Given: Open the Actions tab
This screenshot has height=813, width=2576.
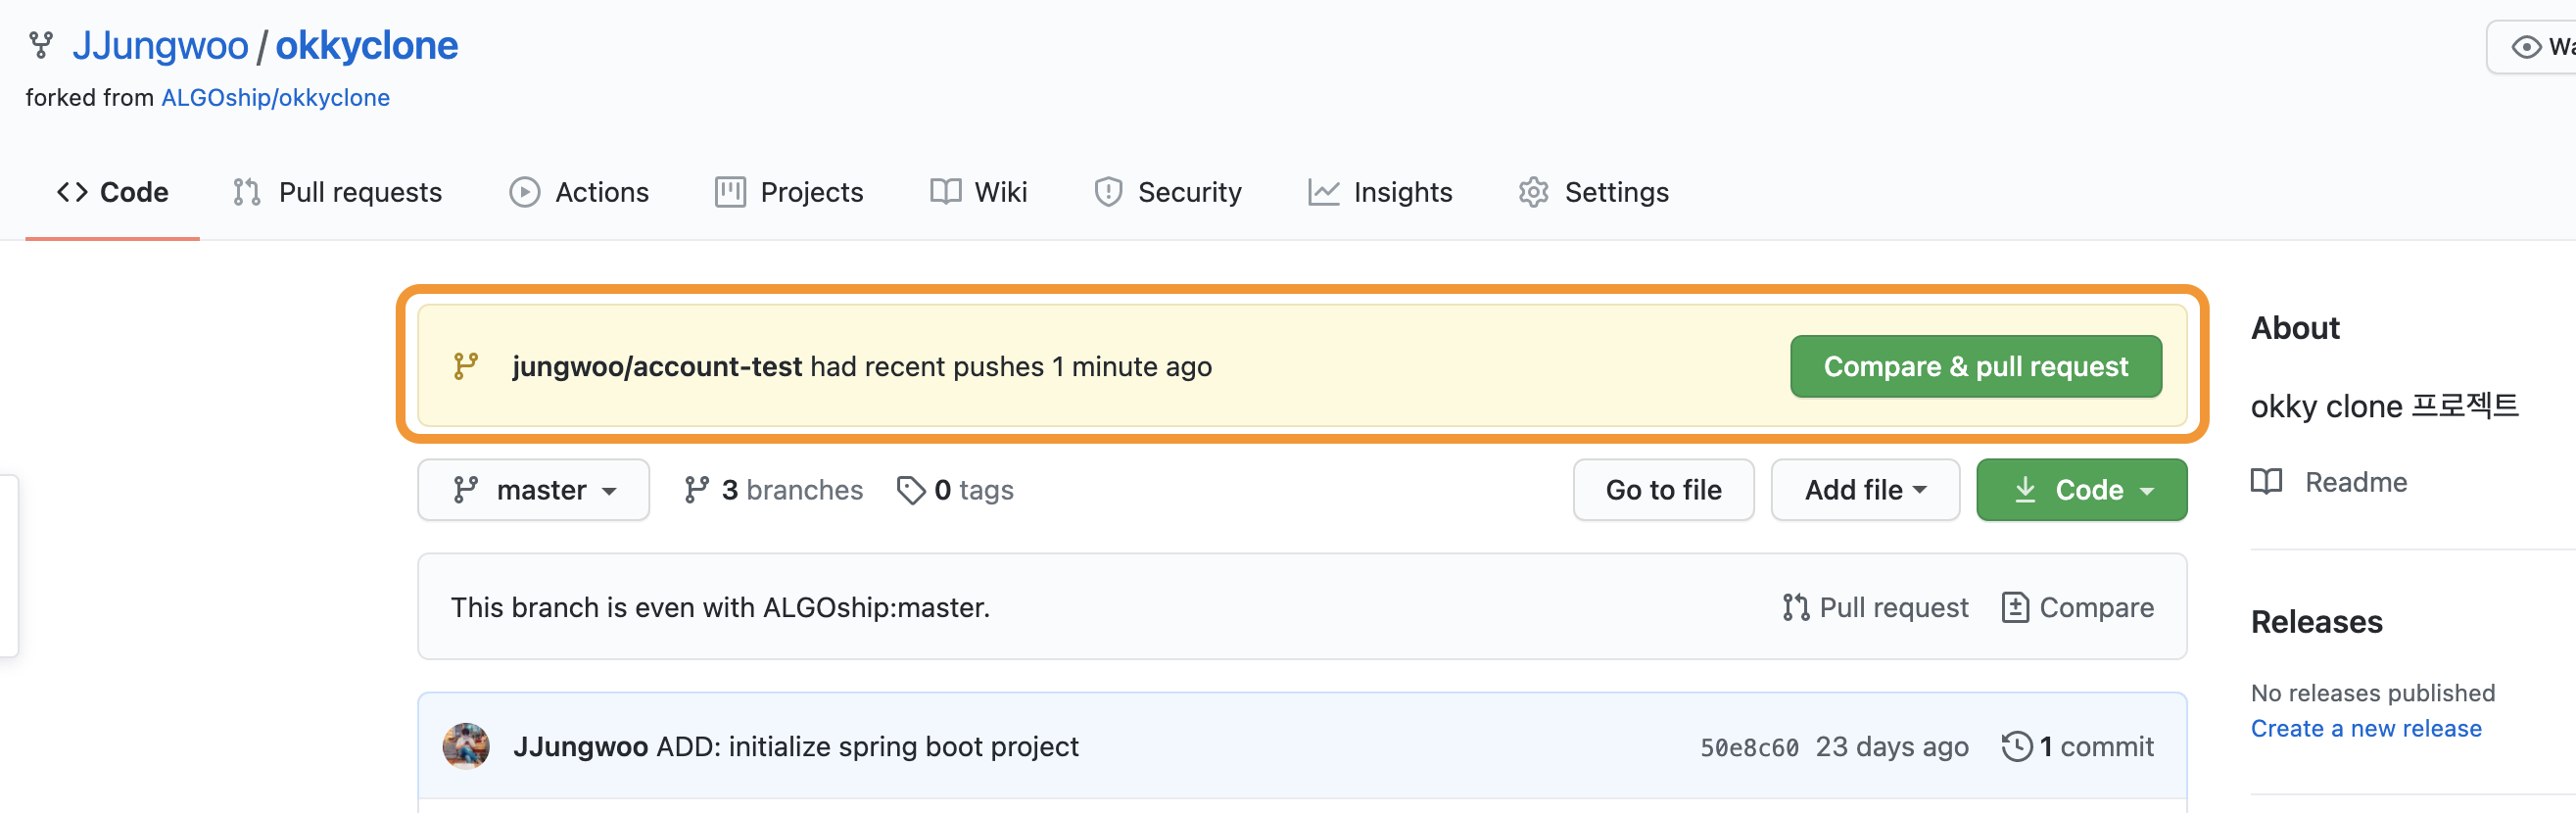Looking at the screenshot, I should coord(579,192).
